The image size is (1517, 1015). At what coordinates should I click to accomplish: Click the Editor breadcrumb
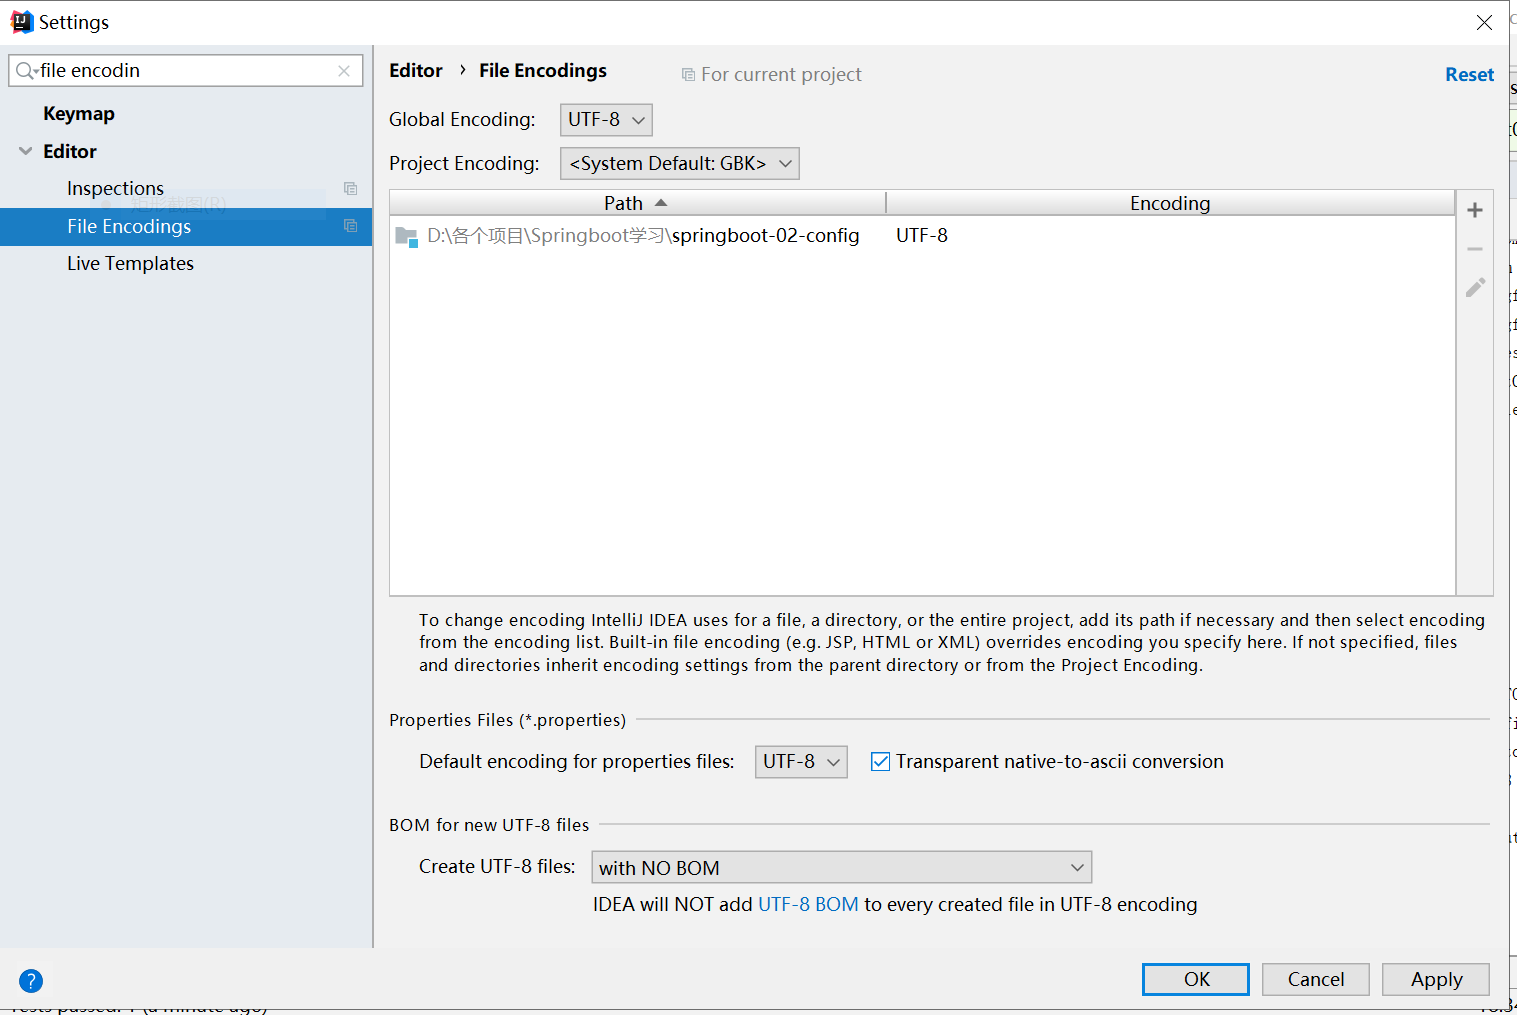[416, 70]
